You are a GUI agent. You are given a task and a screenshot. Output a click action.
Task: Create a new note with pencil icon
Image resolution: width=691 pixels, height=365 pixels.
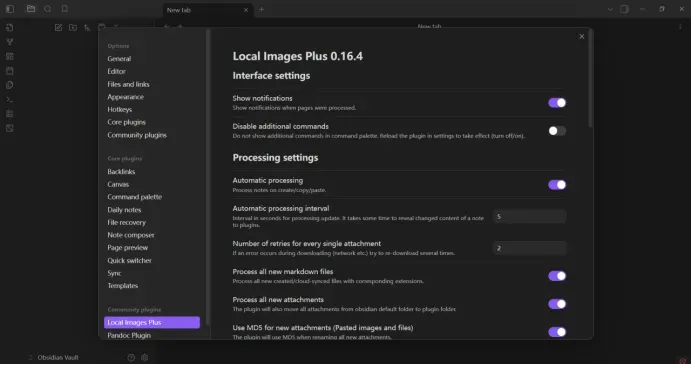(x=58, y=28)
